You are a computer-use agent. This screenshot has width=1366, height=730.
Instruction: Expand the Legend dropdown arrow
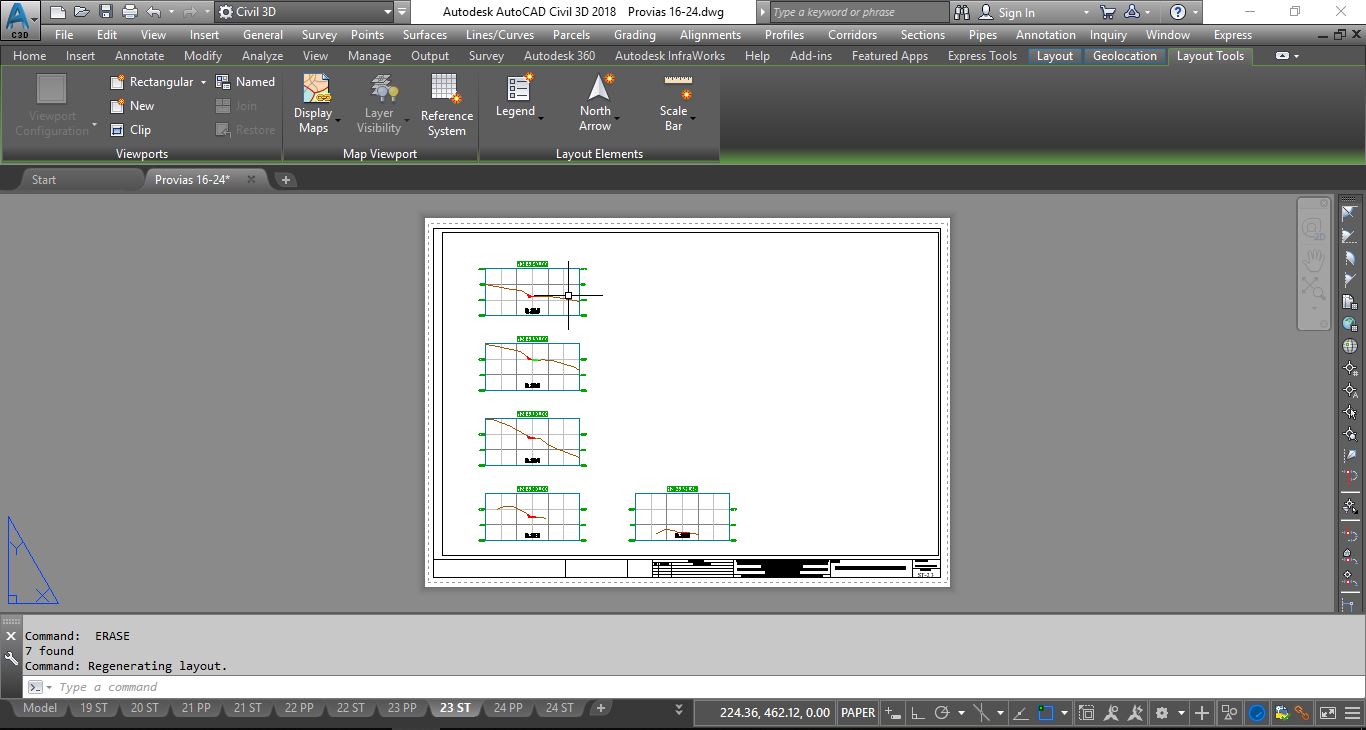[541, 119]
